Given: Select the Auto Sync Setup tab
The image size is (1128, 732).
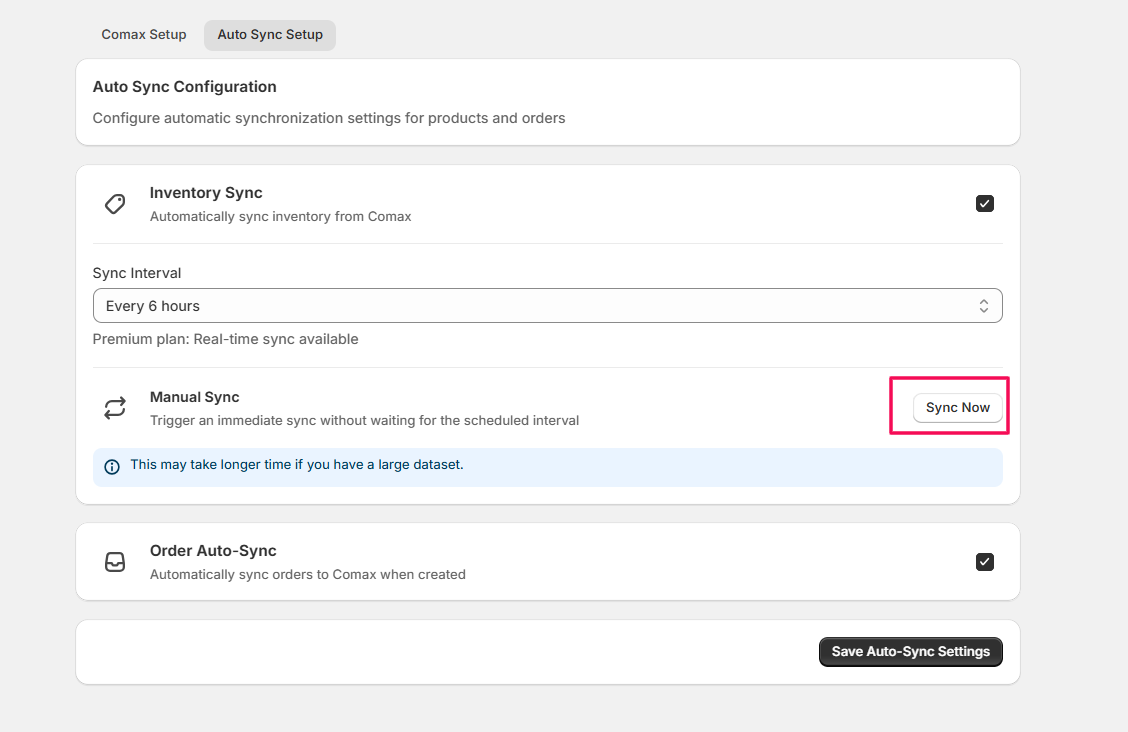Looking at the screenshot, I should pos(270,35).
